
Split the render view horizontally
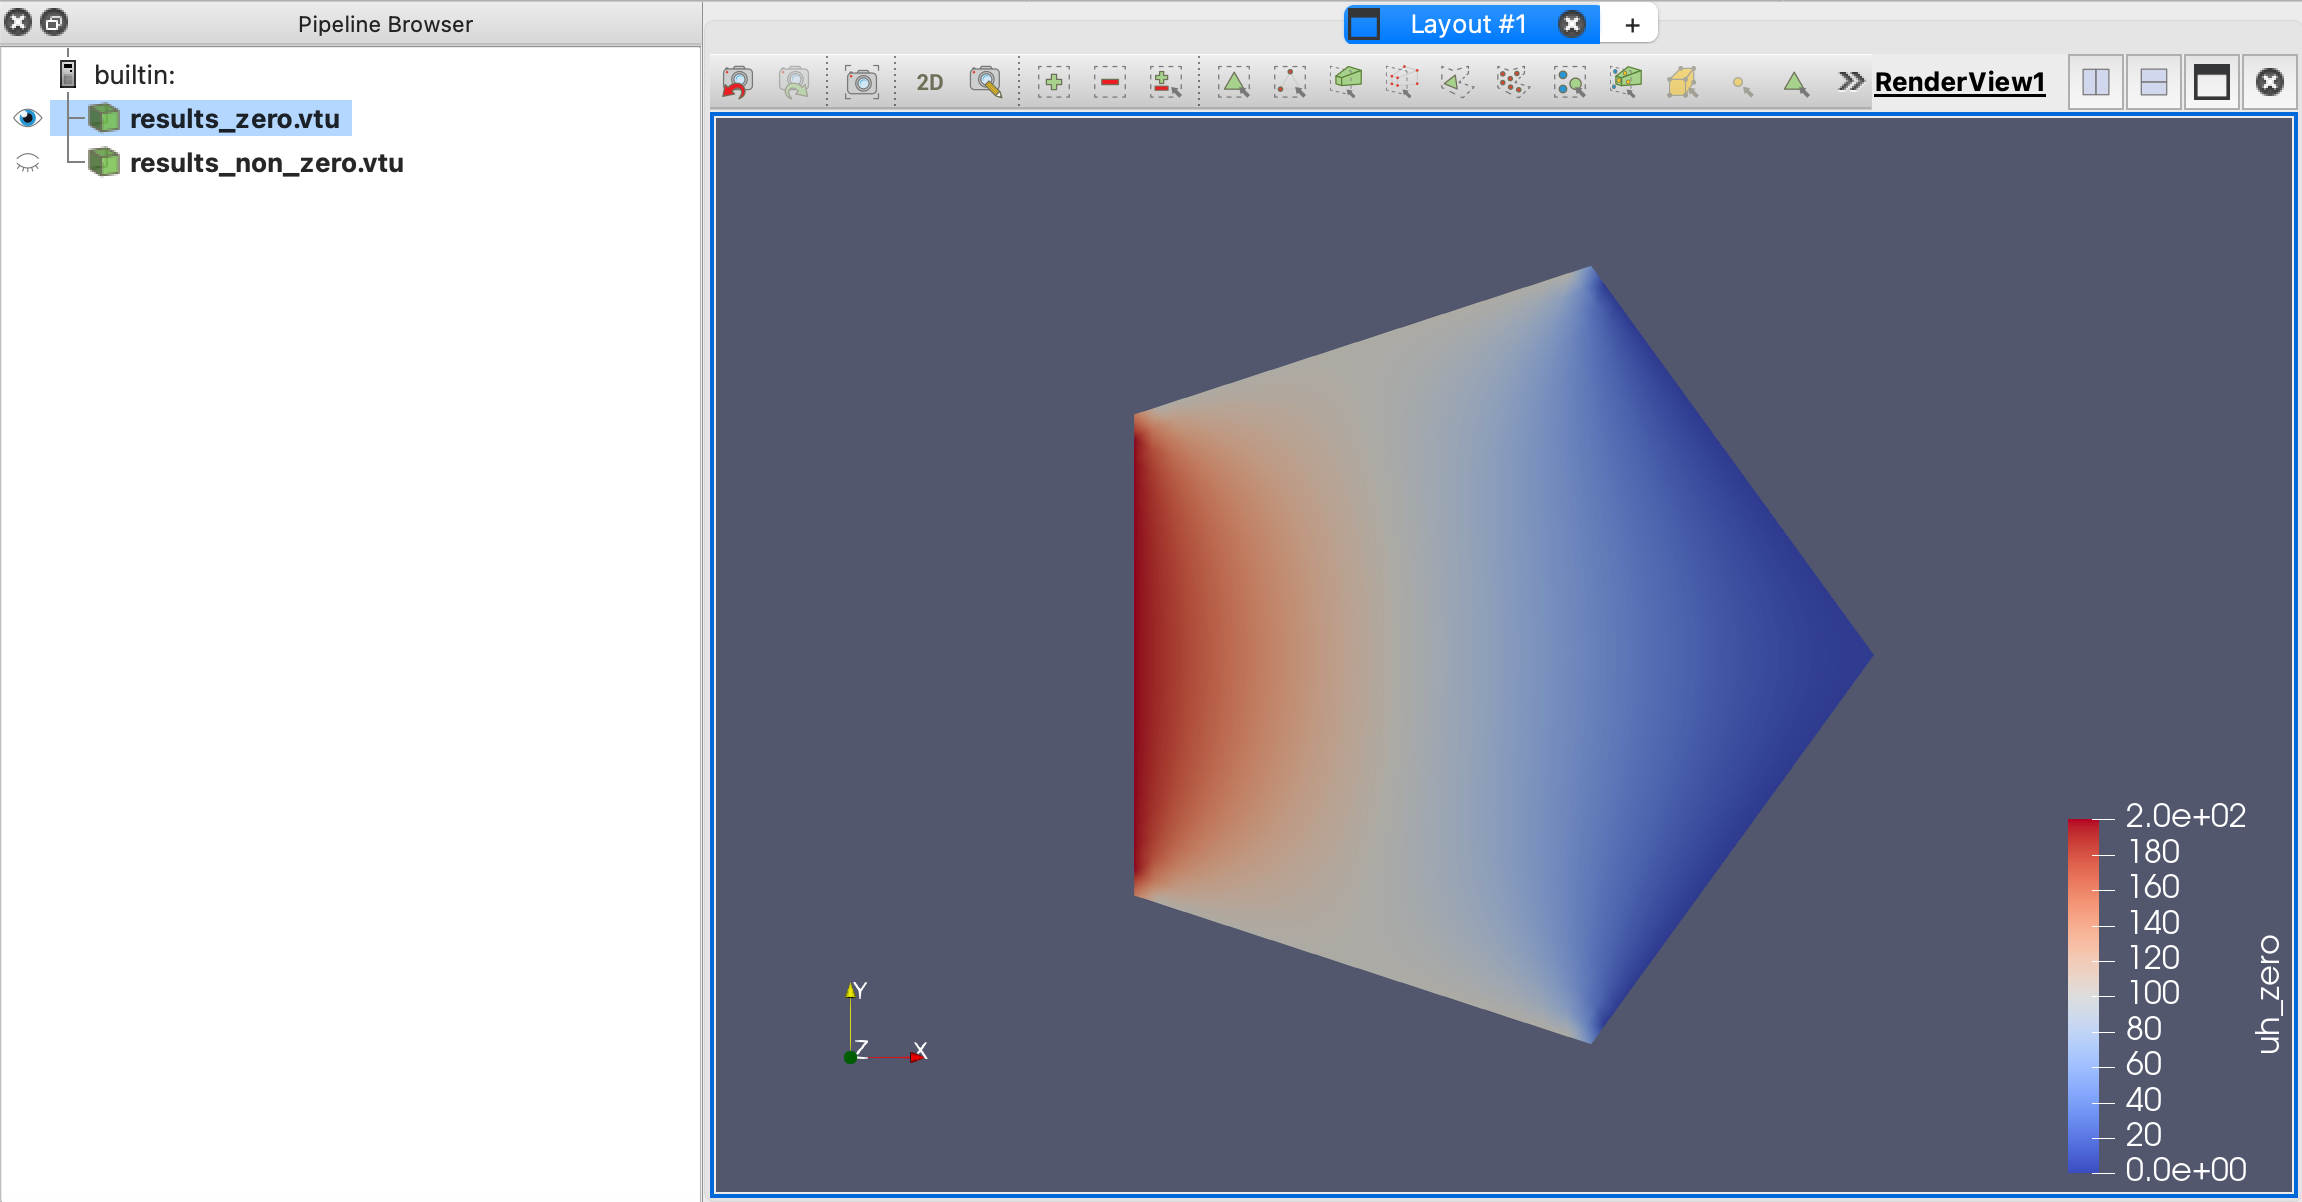pos(2096,82)
